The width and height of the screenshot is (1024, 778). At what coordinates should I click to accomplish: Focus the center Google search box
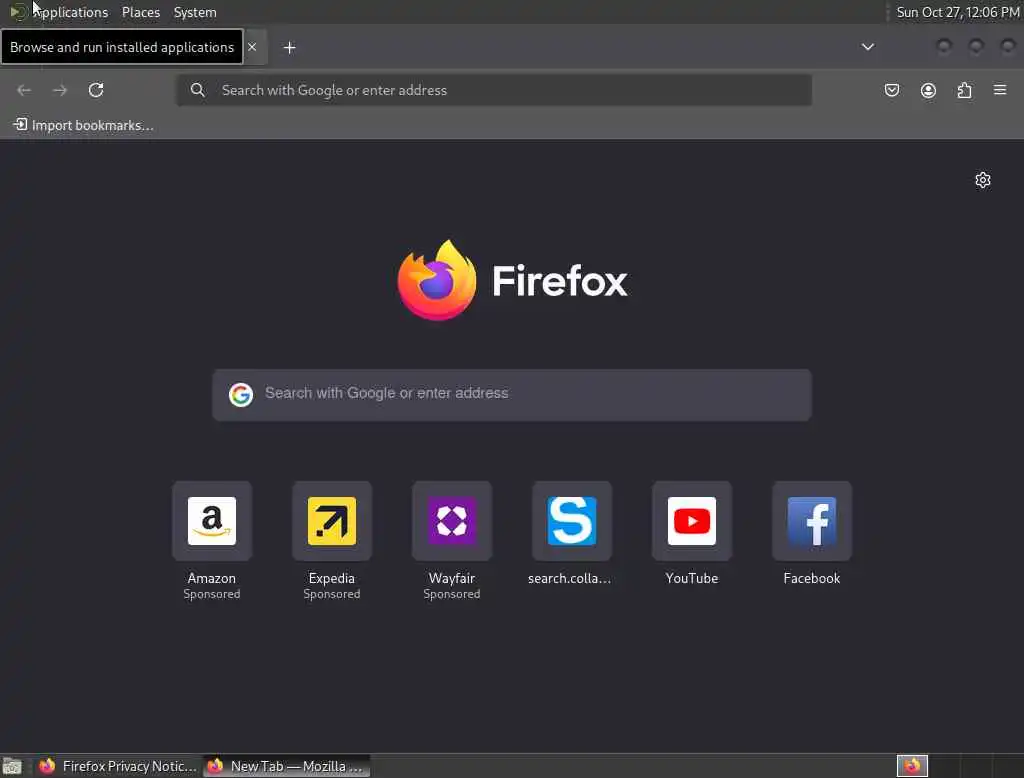coord(512,395)
